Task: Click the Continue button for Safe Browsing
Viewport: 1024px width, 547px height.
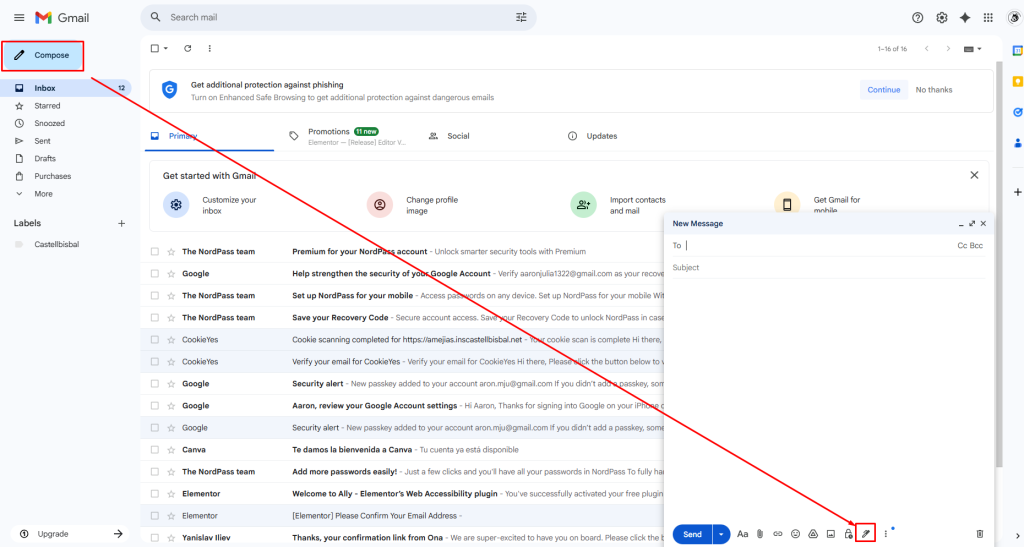Action: click(x=883, y=90)
